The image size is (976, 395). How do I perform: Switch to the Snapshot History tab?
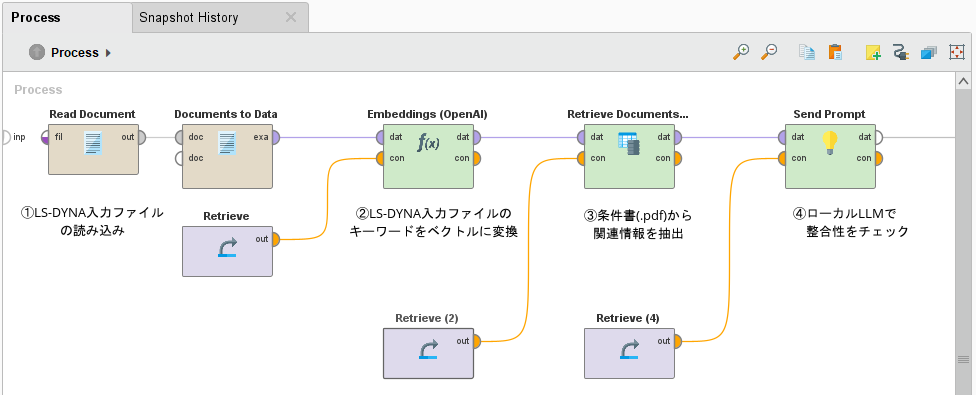(189, 17)
